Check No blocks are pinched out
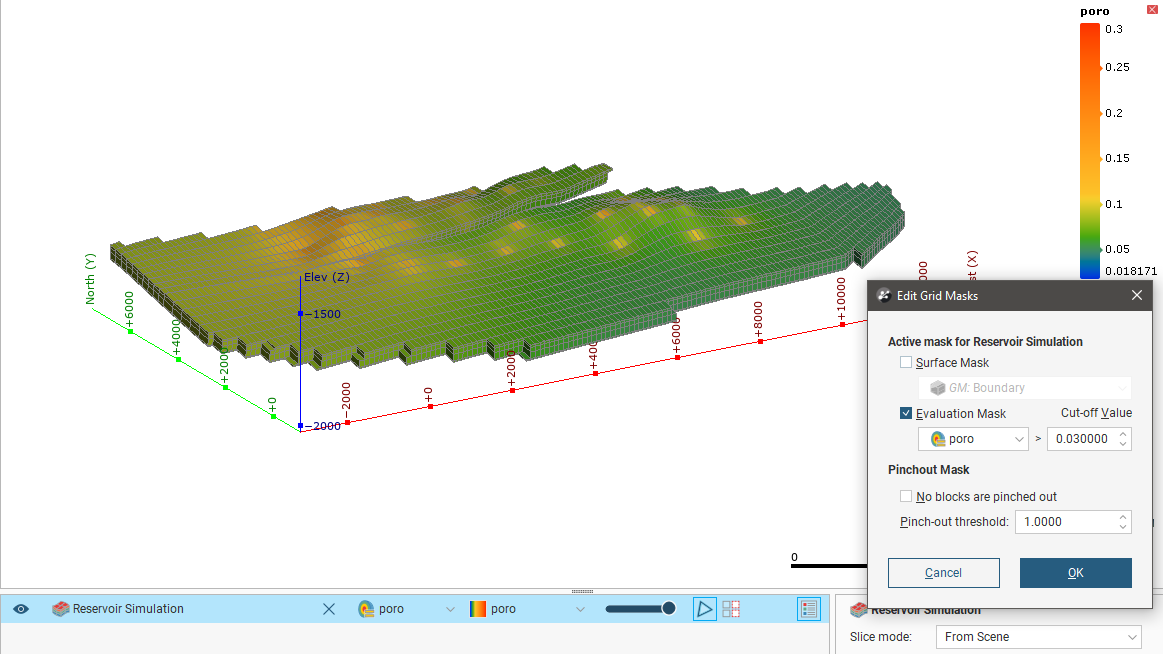 click(906, 497)
